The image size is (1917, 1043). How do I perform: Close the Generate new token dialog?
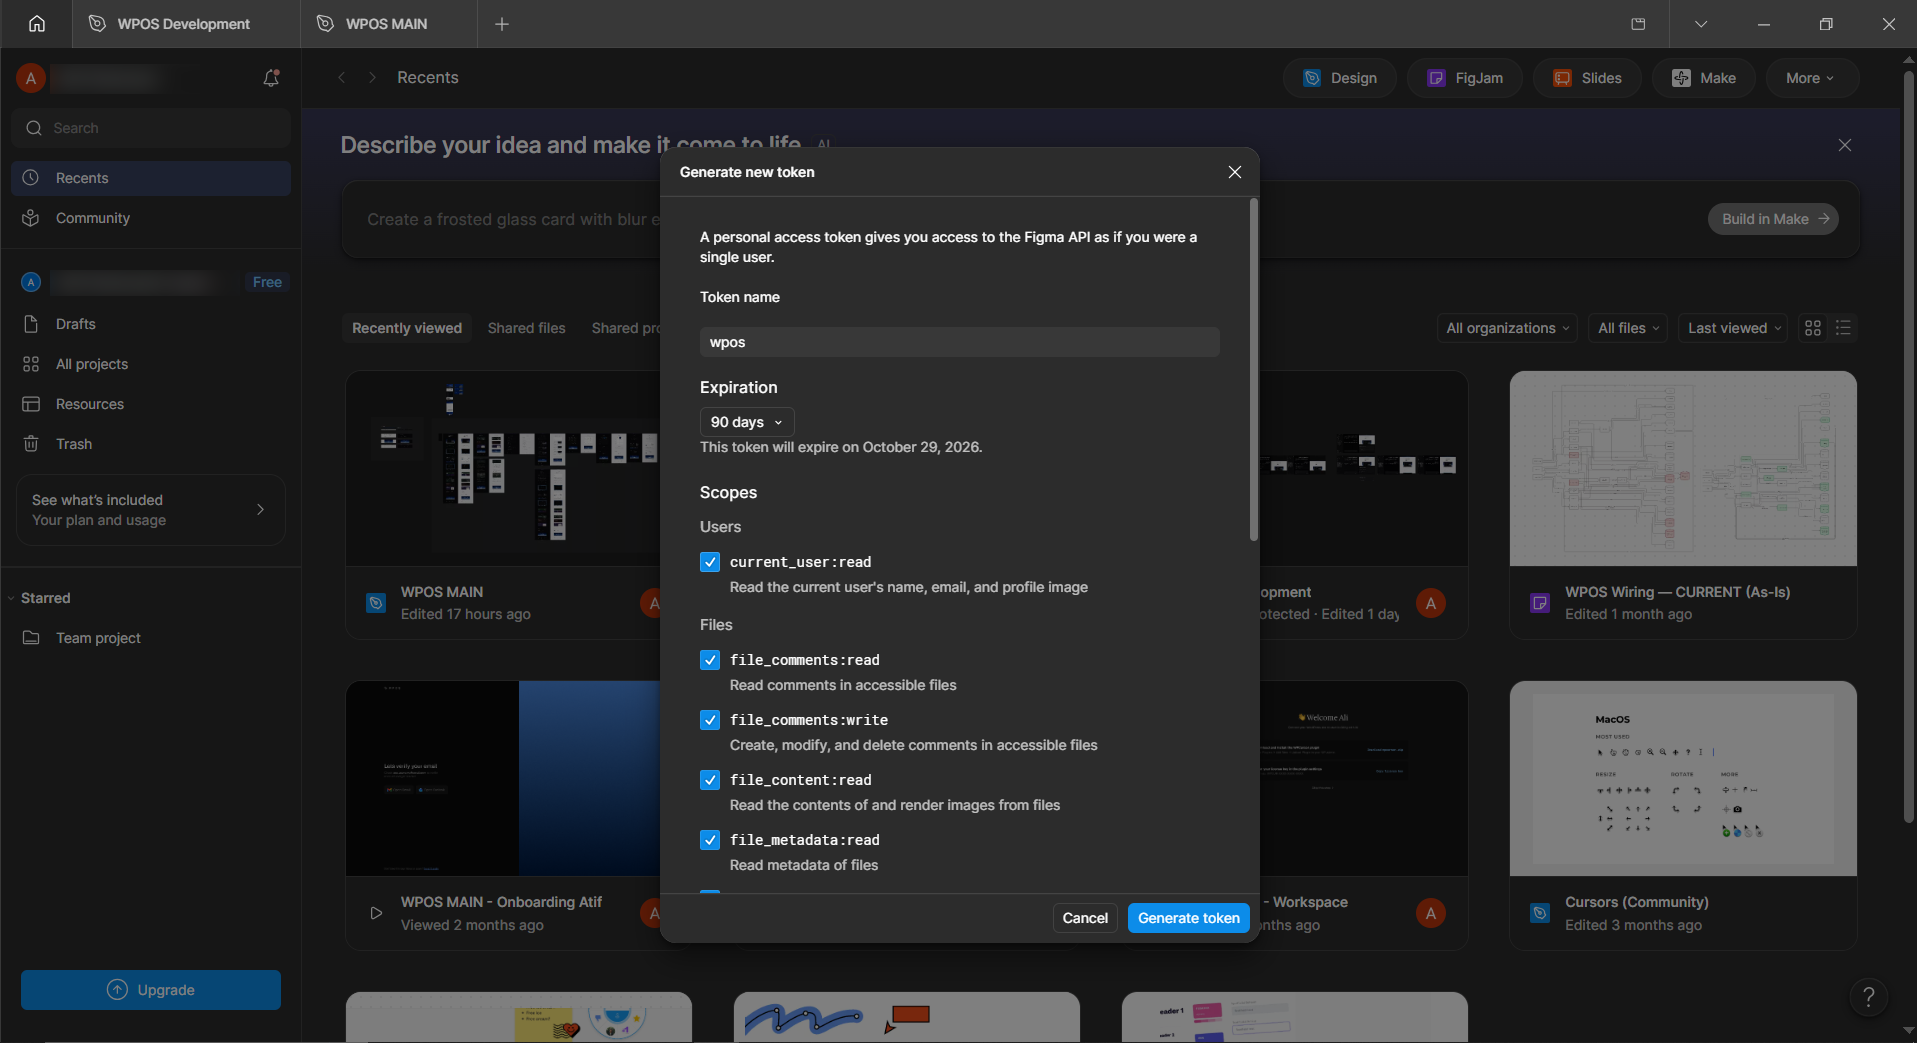pos(1235,172)
